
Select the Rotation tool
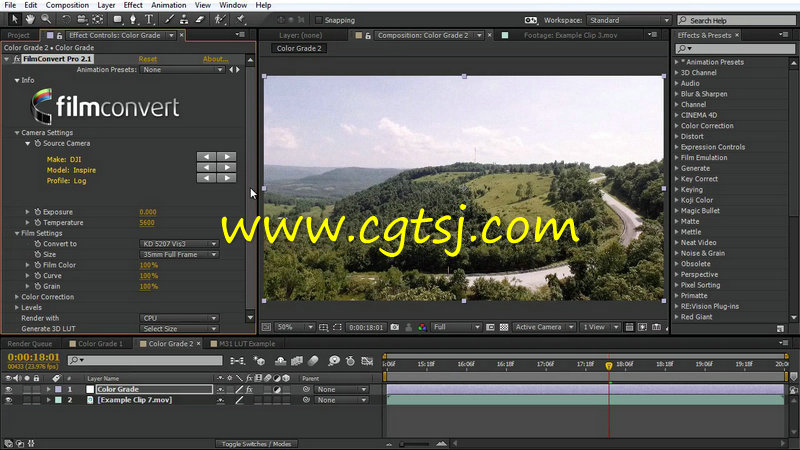pos(66,19)
